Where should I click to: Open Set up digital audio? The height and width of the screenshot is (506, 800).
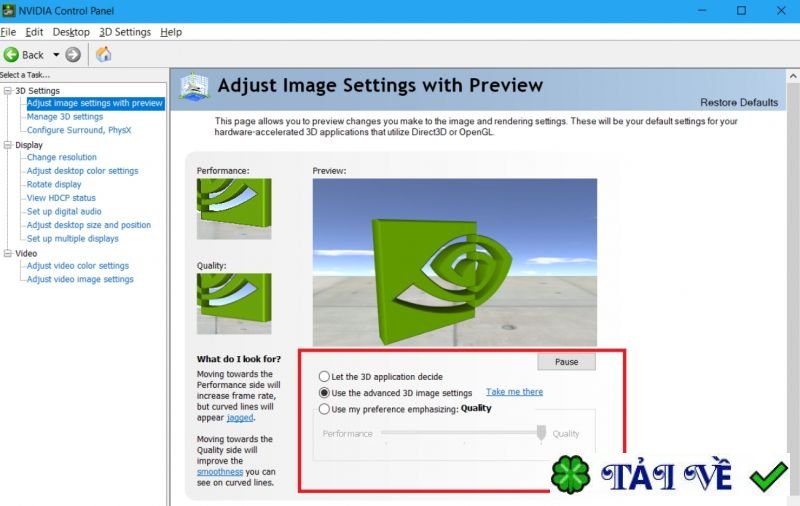click(64, 211)
